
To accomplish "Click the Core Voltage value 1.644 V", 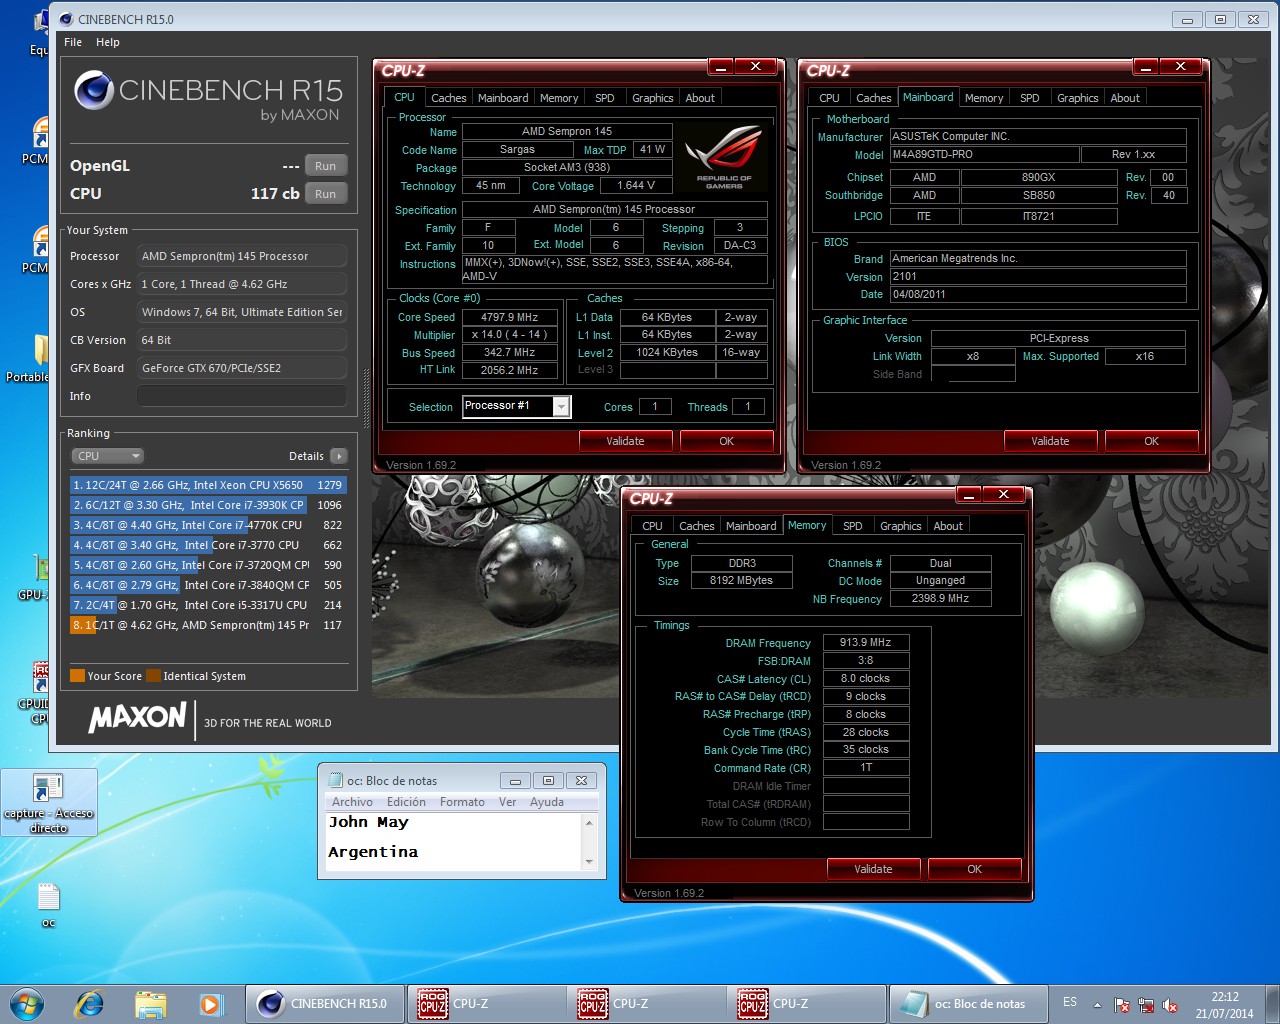I will pos(636,186).
